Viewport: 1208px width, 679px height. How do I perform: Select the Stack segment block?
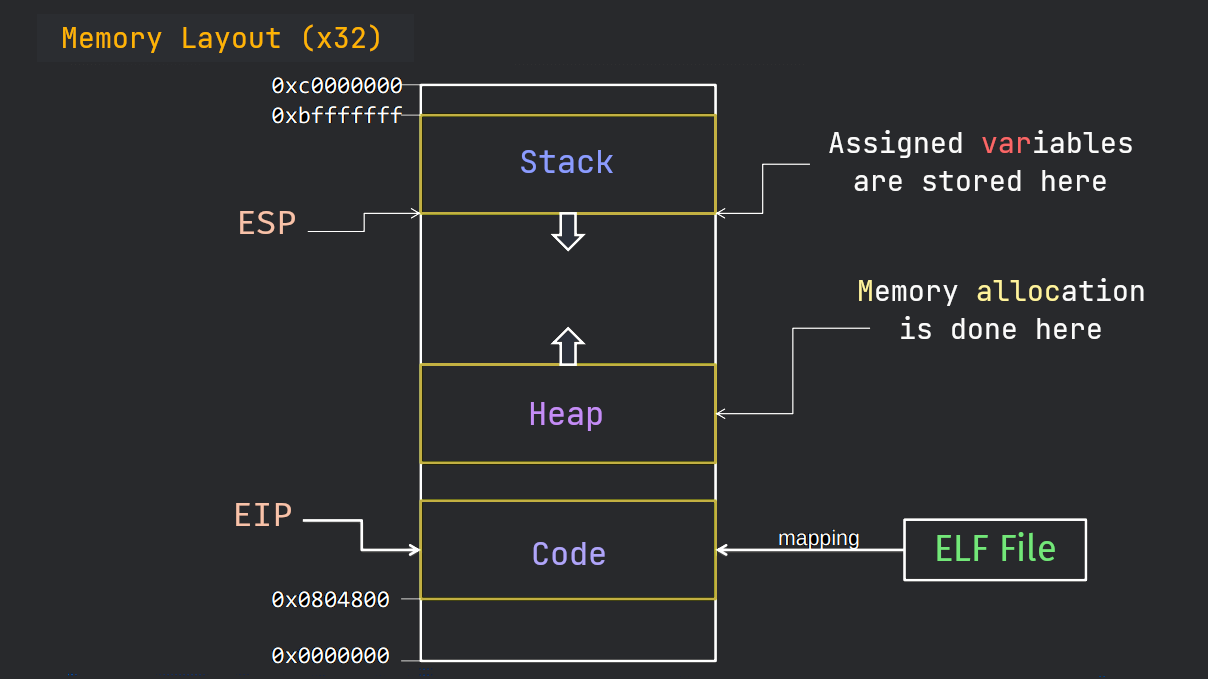pyautogui.click(x=567, y=162)
